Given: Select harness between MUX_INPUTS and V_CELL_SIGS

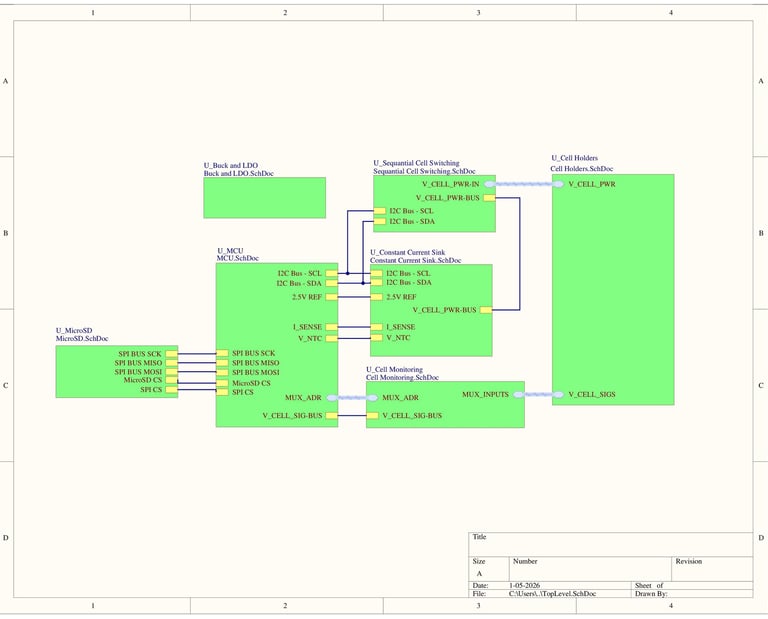Looking at the screenshot, I should pyautogui.click(x=538, y=395).
